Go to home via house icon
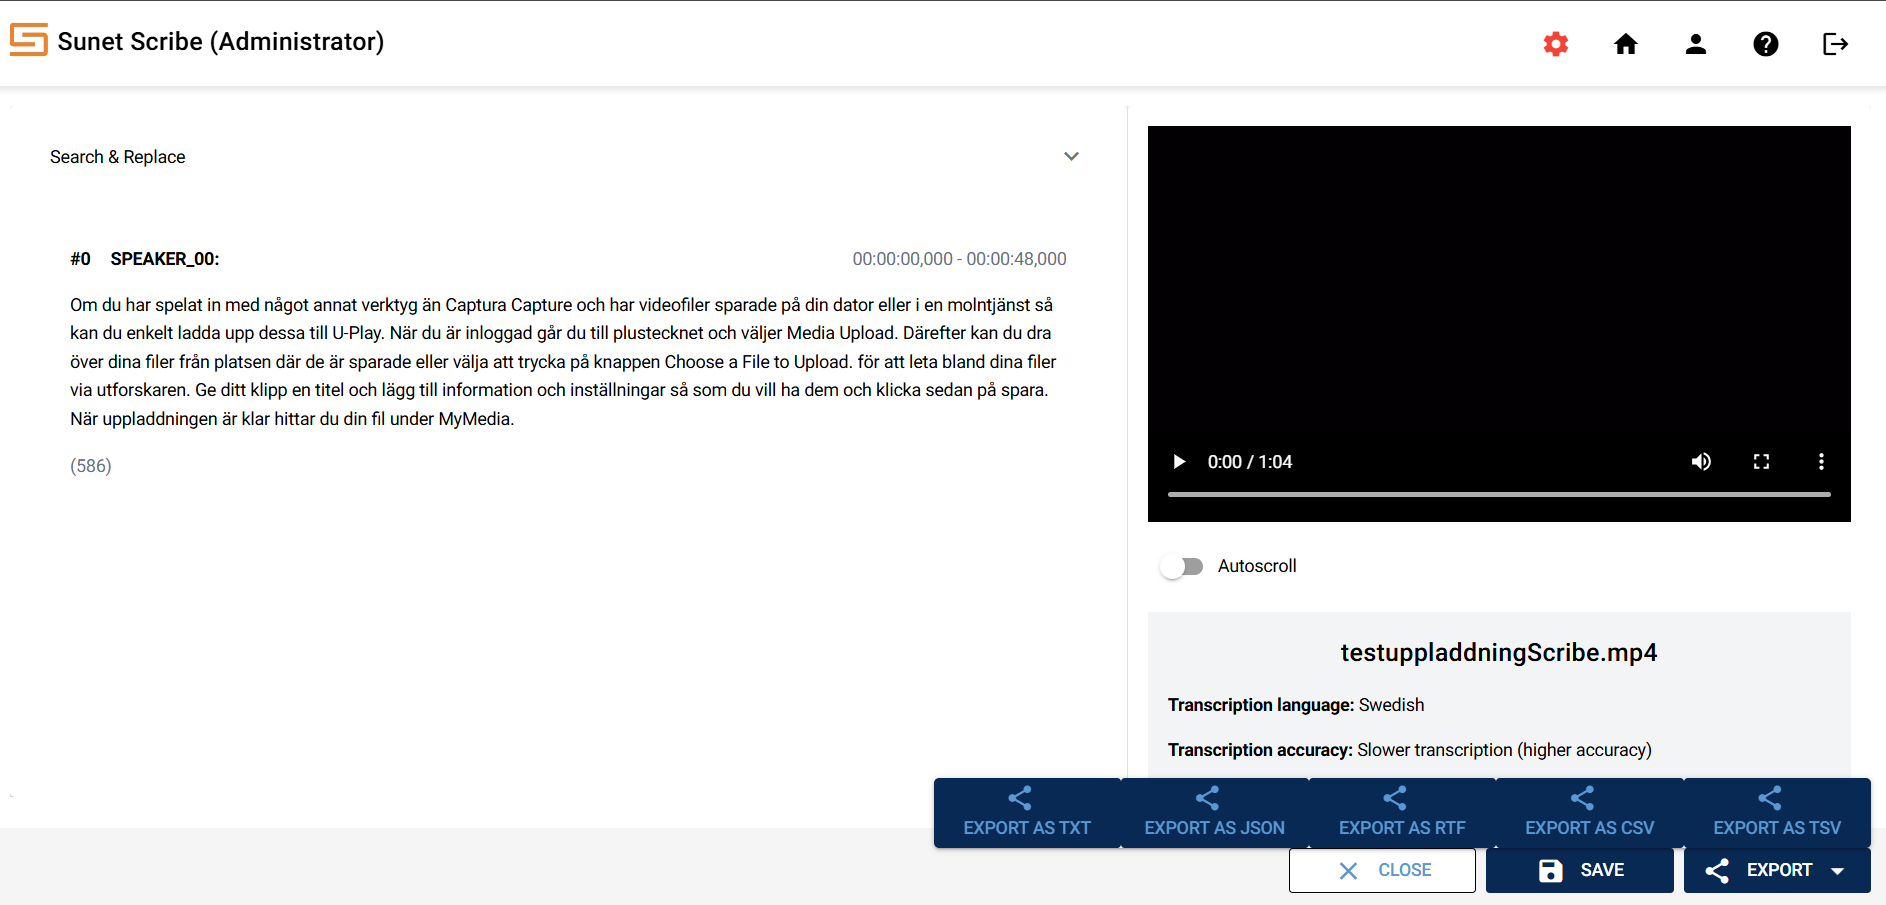The image size is (1886, 905). click(1625, 44)
